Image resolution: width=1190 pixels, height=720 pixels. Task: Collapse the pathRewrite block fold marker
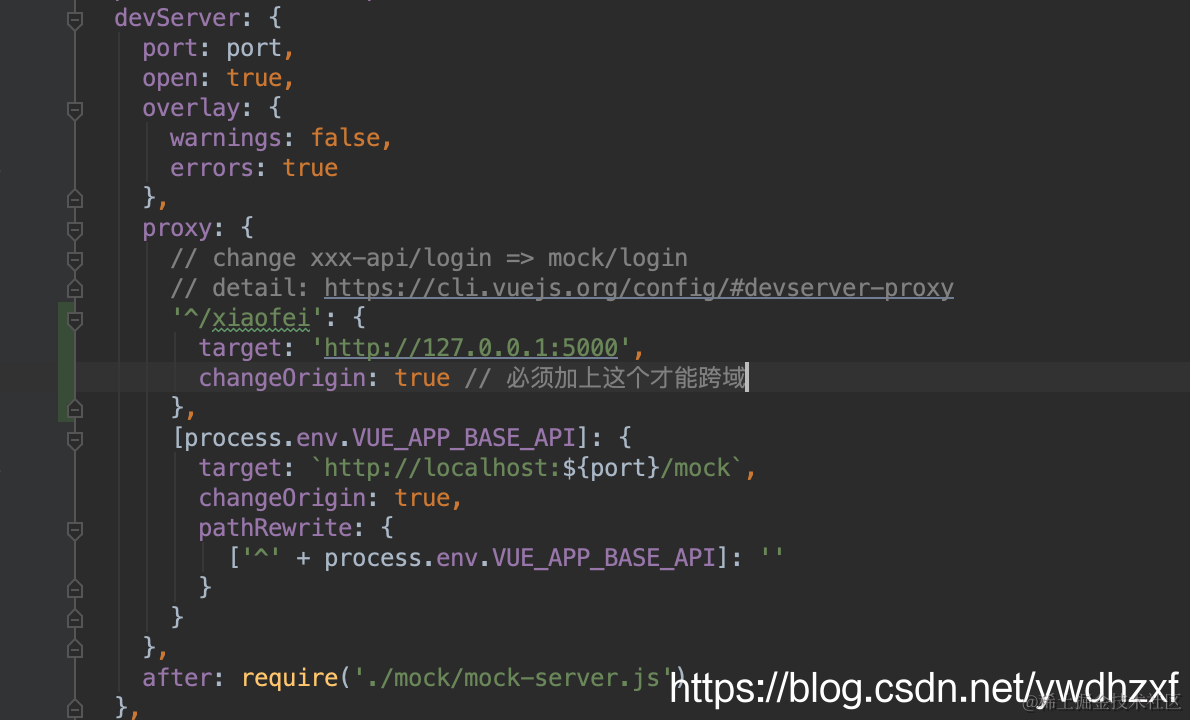click(74, 530)
